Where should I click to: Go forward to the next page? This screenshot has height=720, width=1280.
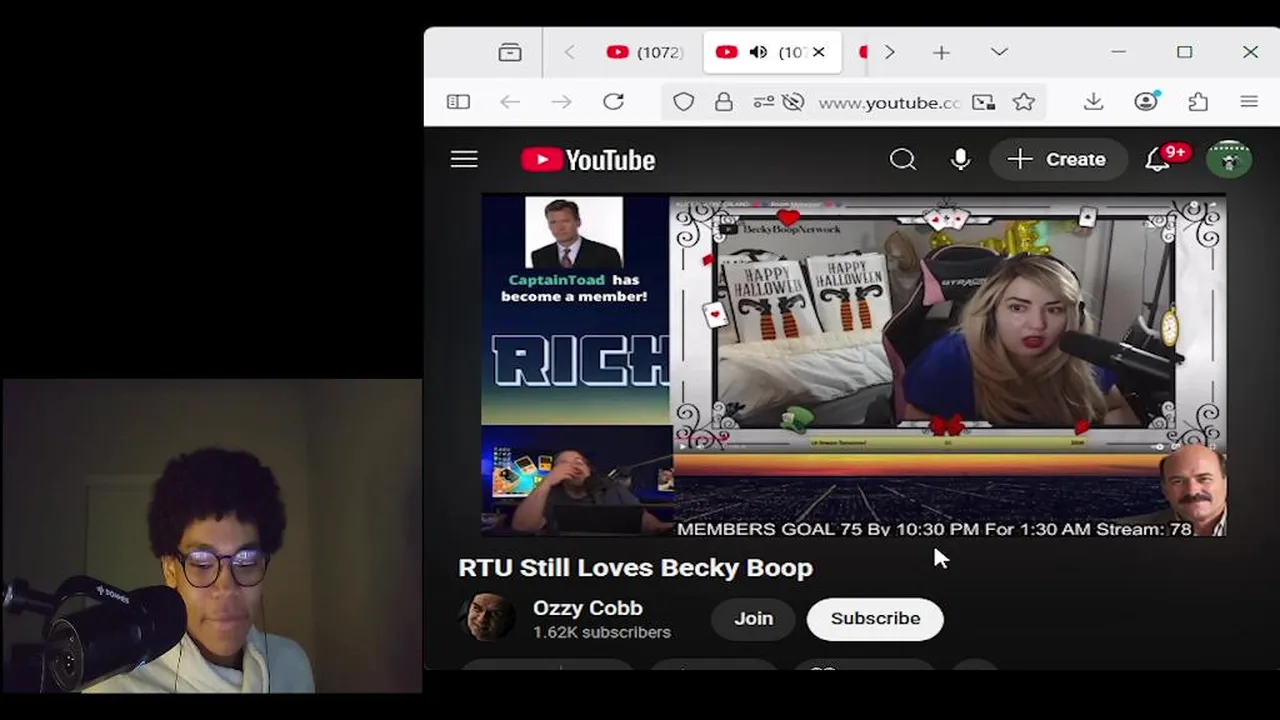tap(562, 102)
